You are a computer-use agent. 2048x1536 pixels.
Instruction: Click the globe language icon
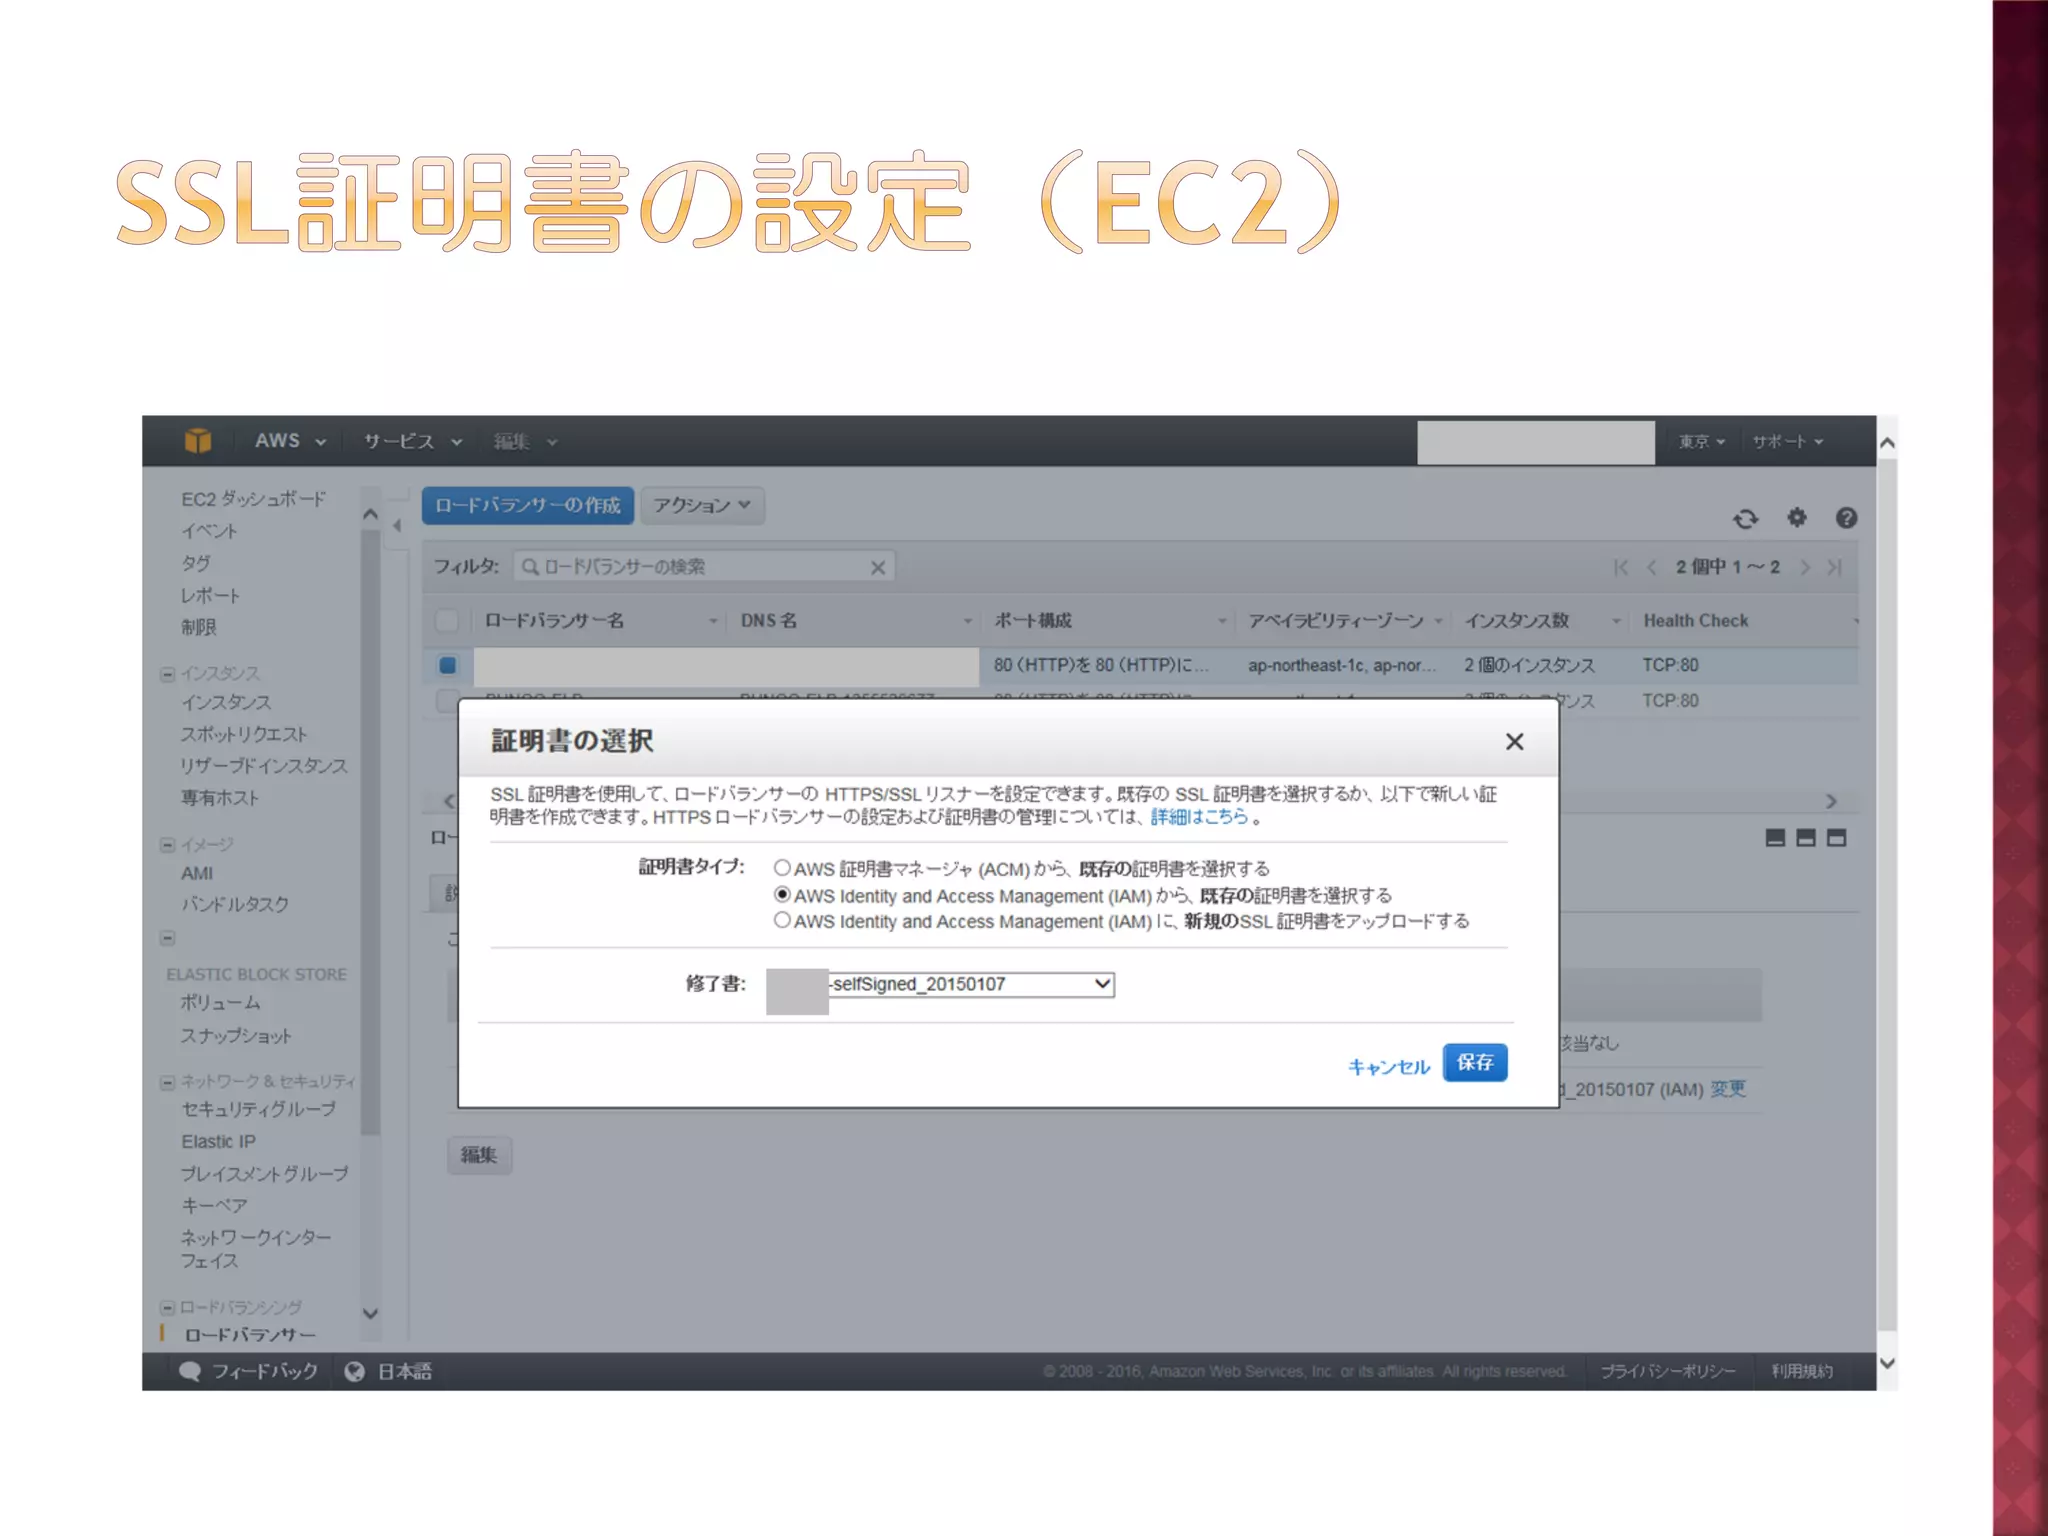tap(354, 1371)
